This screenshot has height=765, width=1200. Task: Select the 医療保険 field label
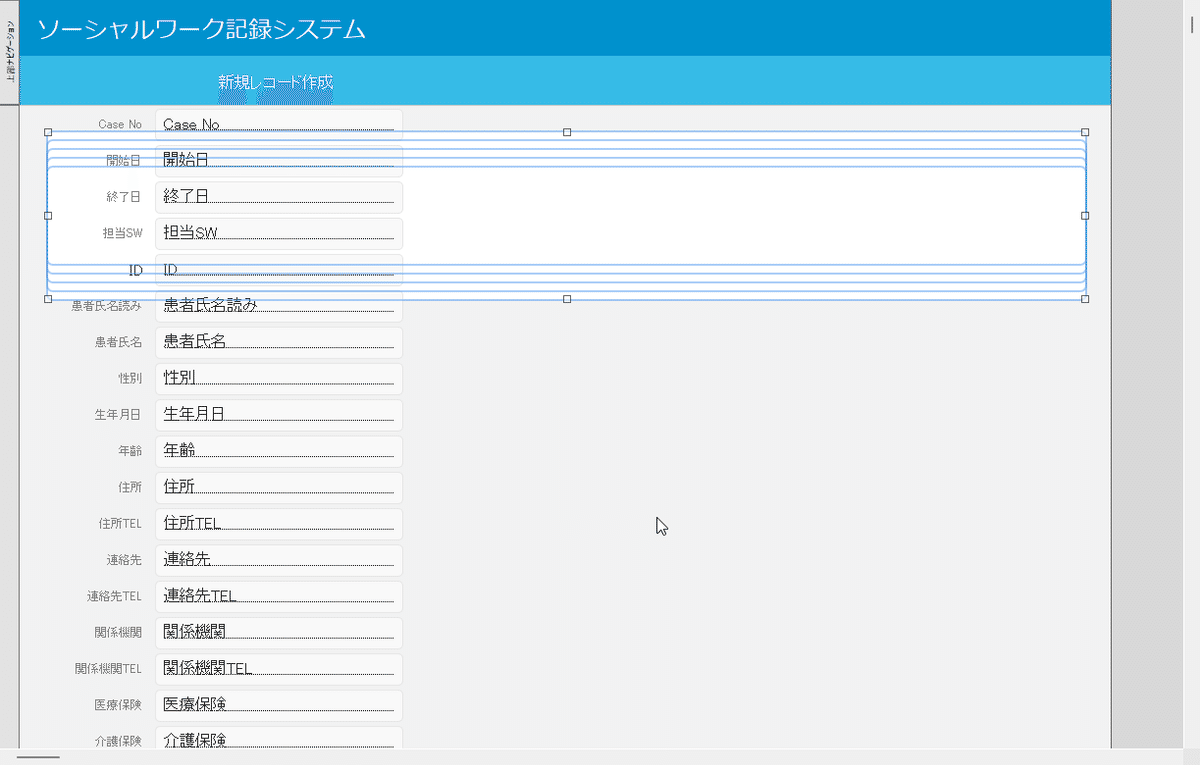point(118,705)
